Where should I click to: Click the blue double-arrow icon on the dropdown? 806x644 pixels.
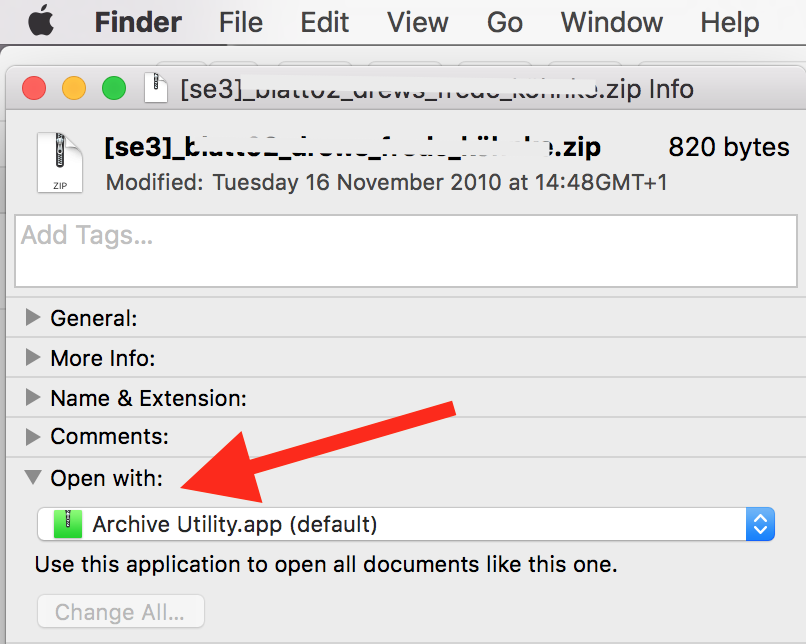tap(760, 524)
